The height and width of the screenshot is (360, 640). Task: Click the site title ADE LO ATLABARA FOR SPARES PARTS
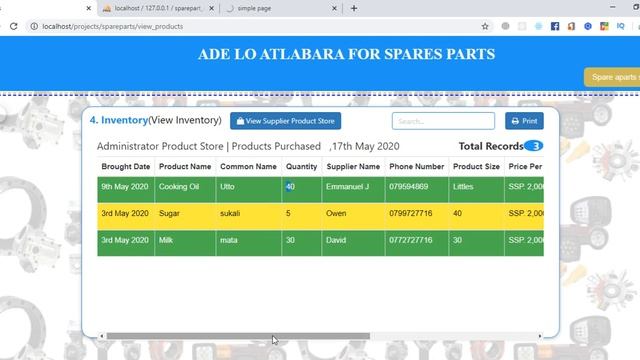[x=347, y=54]
